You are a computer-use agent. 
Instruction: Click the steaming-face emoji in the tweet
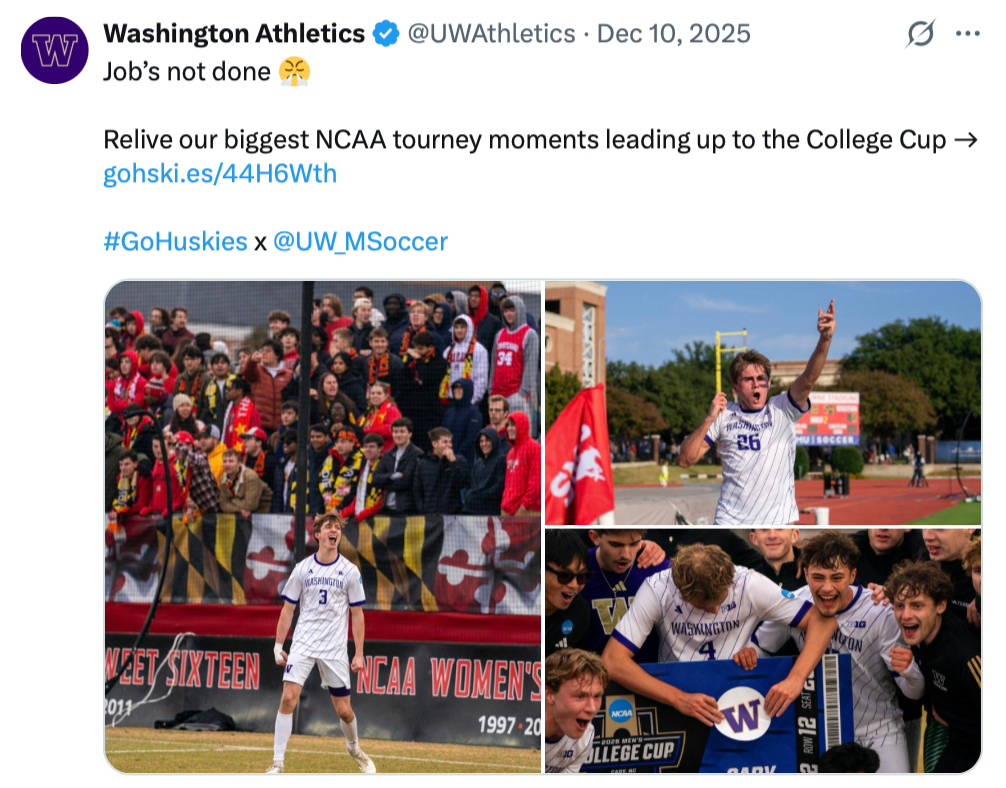coord(294,72)
